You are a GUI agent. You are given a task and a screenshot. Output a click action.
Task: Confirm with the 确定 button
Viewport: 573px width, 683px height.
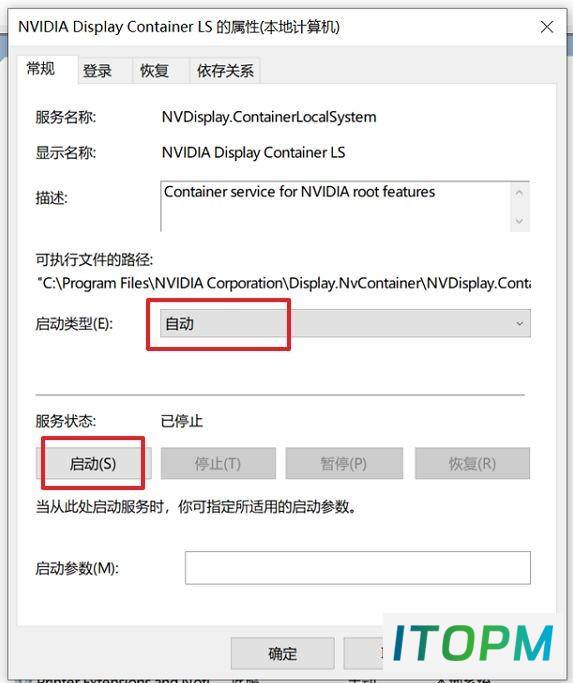pos(282,653)
